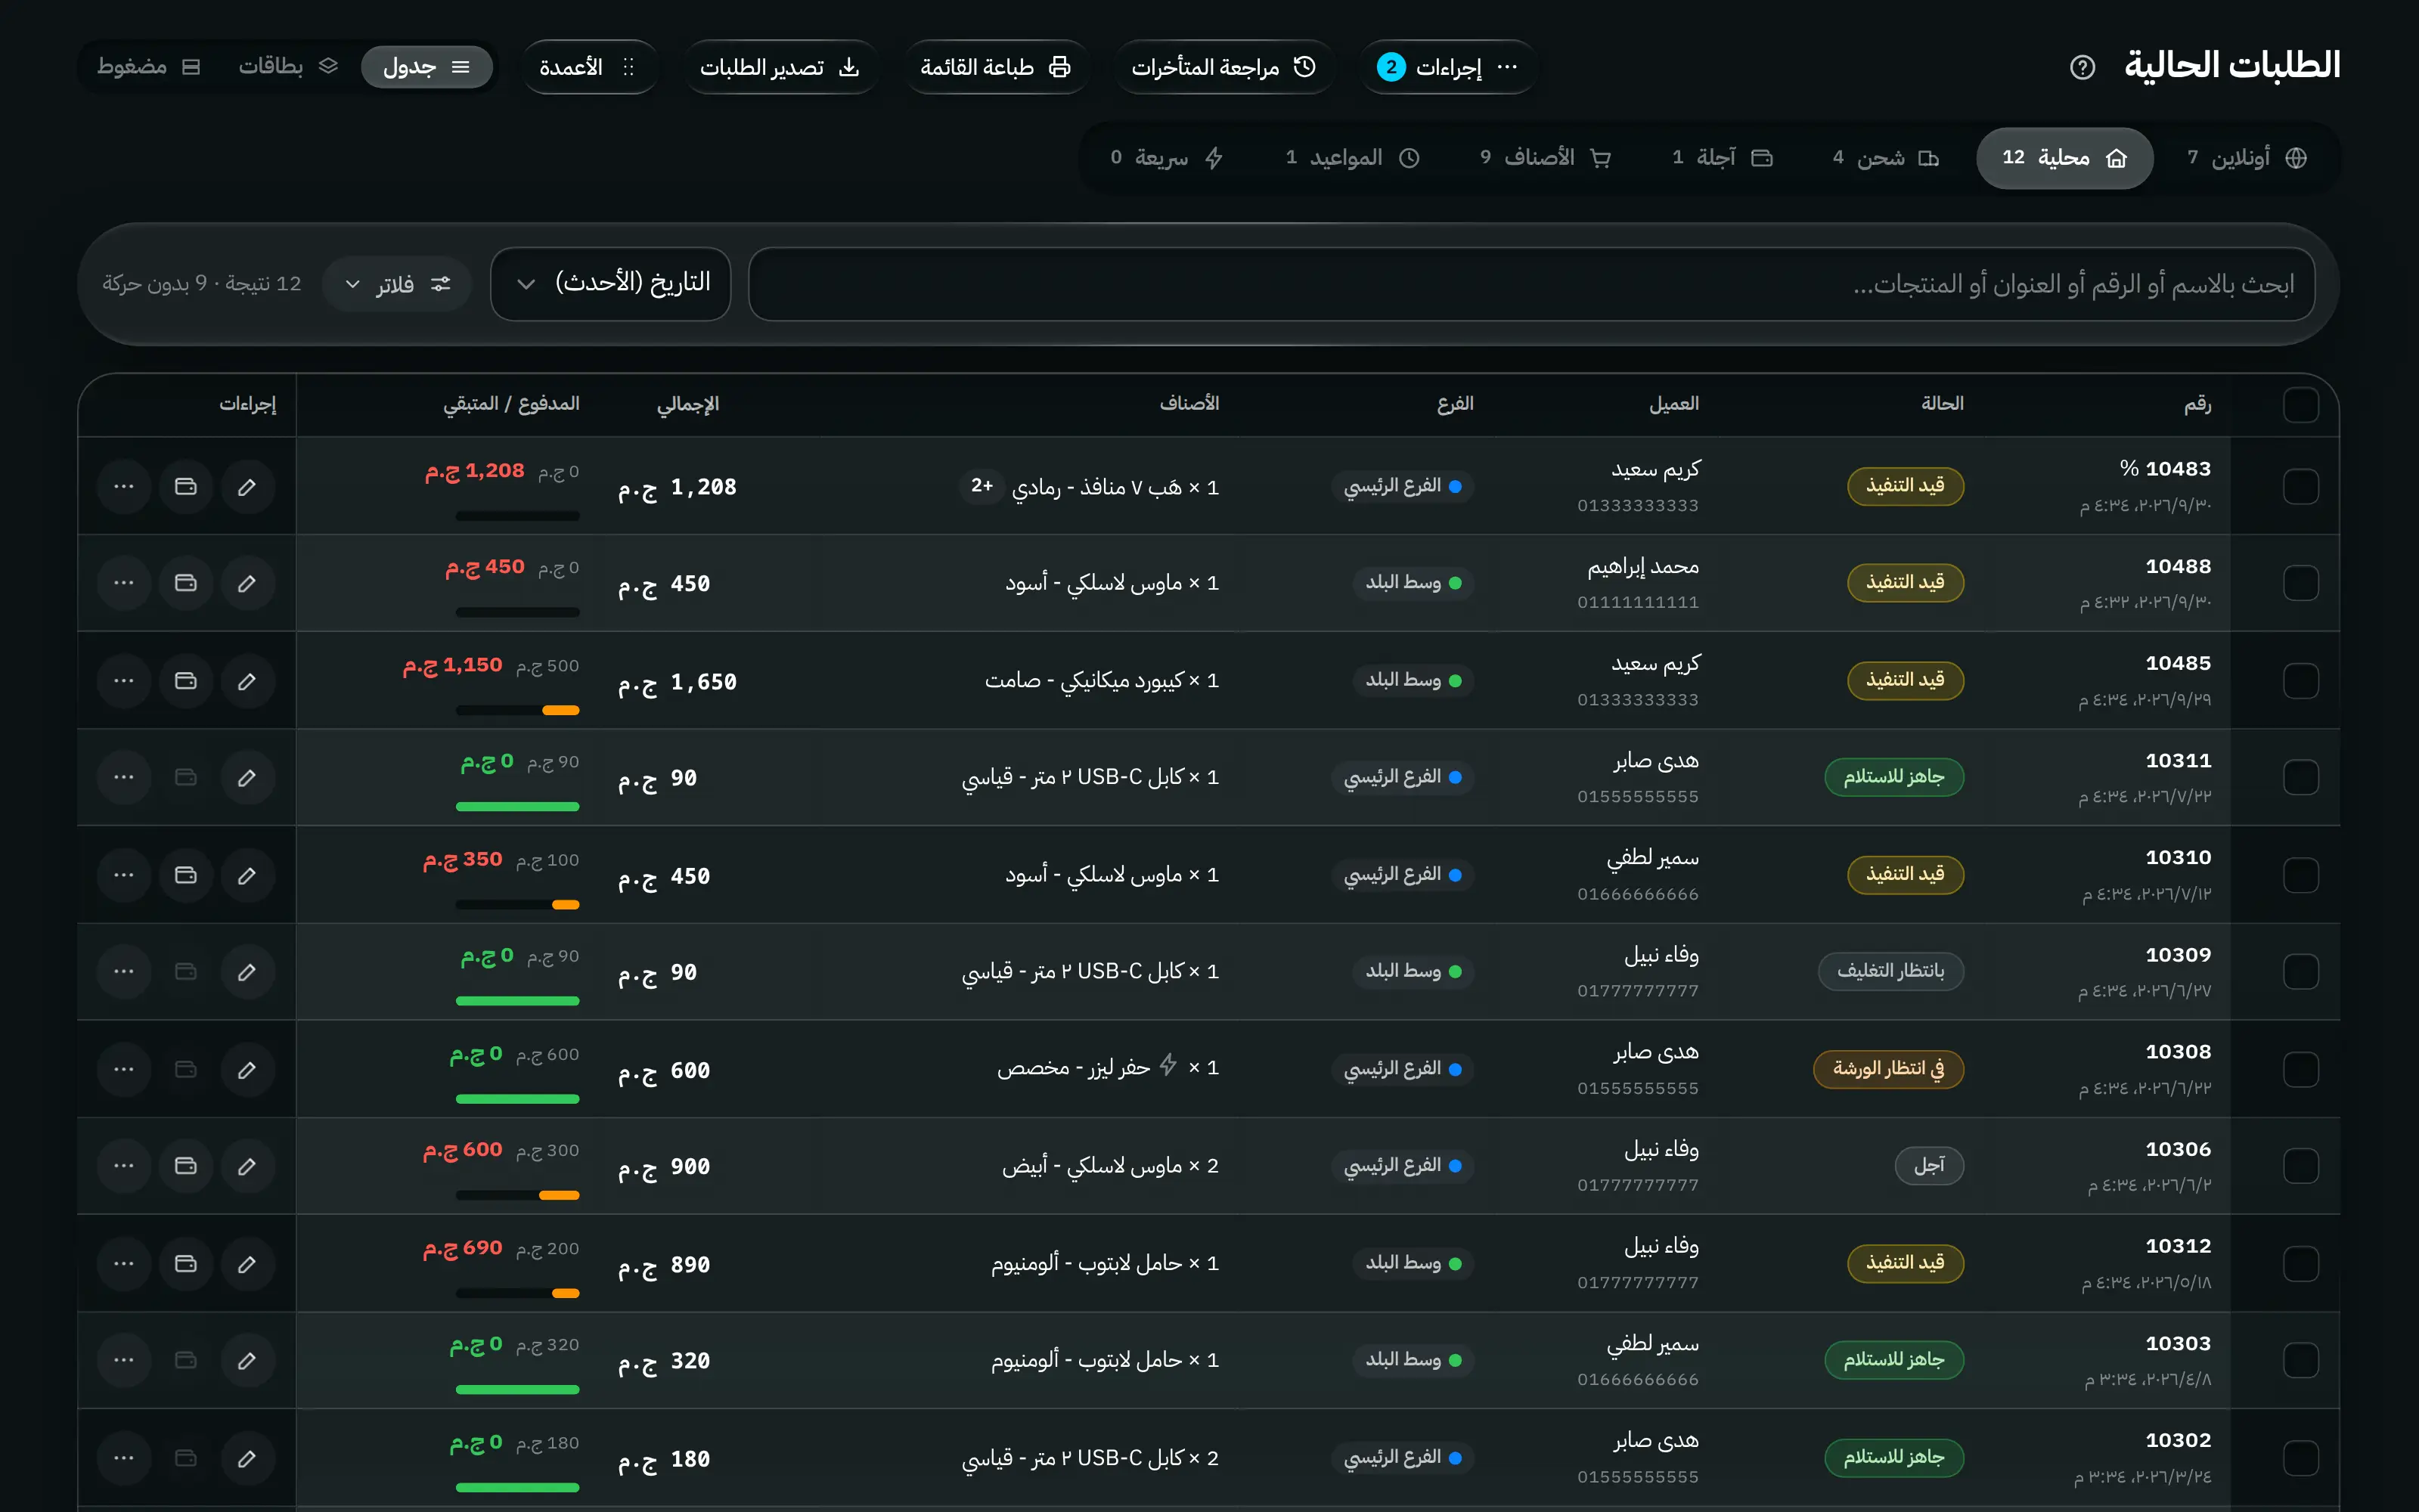Switch to بطاقات cards view

(288, 67)
